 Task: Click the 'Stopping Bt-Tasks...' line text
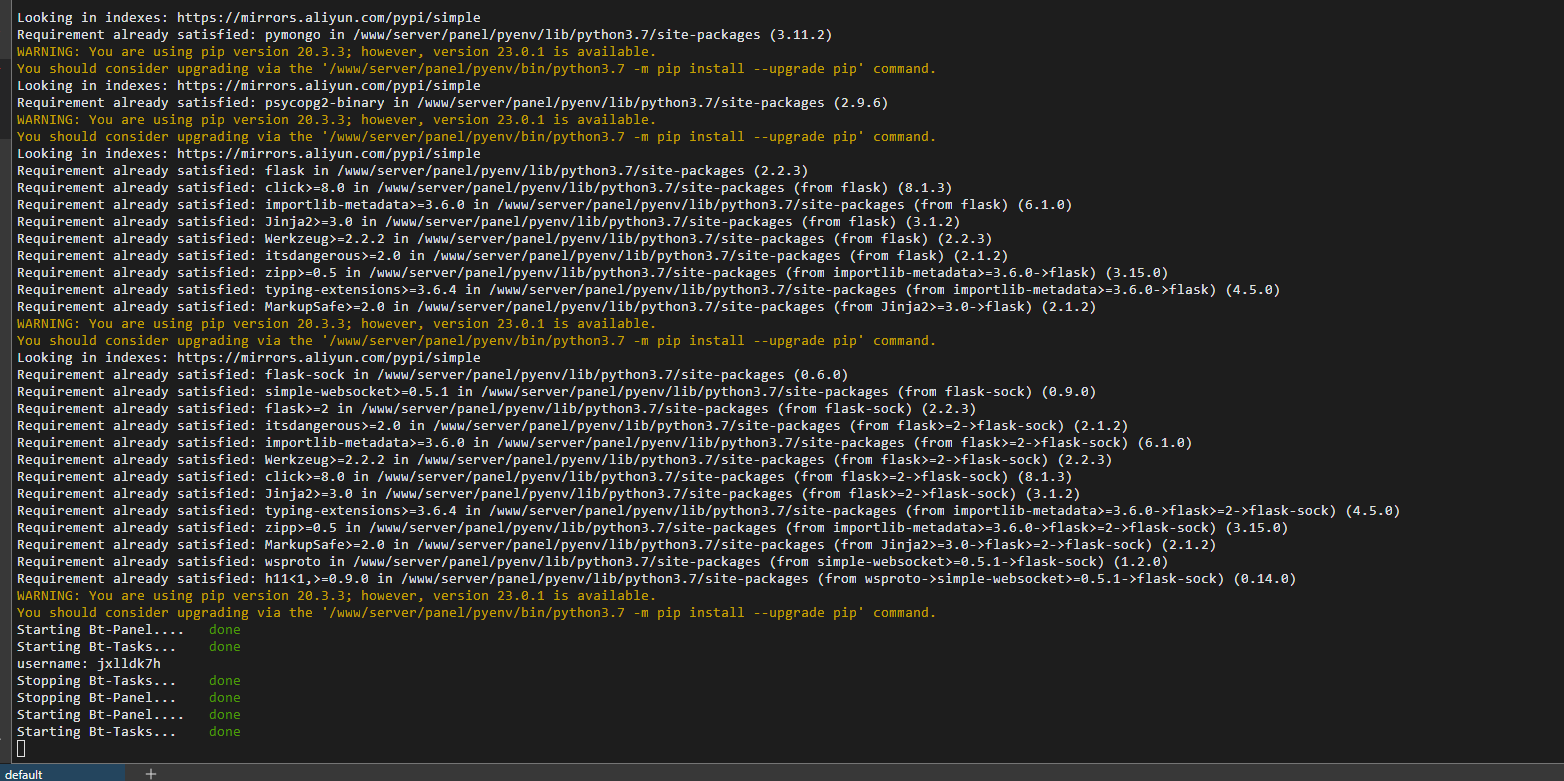click(96, 680)
